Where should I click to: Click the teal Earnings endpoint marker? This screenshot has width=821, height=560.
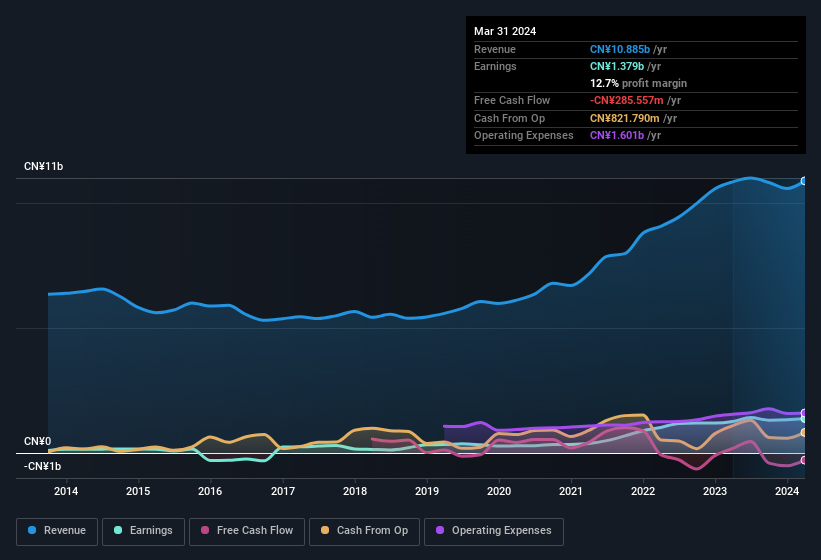point(803,419)
